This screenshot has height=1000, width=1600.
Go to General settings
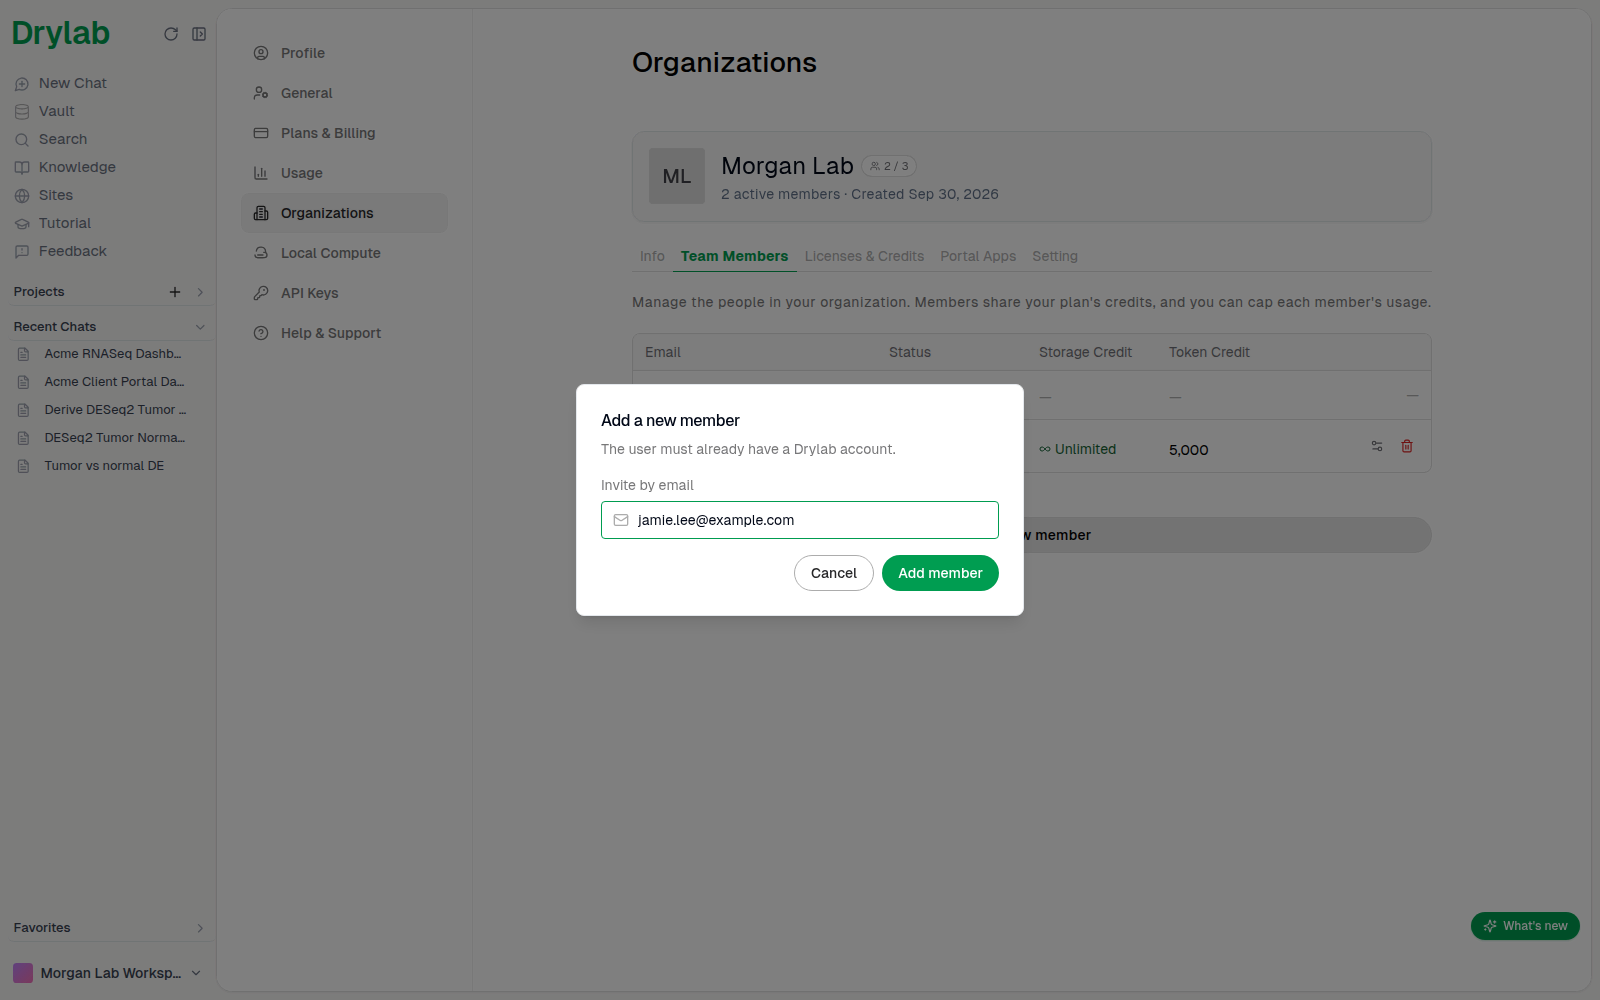coord(344,93)
